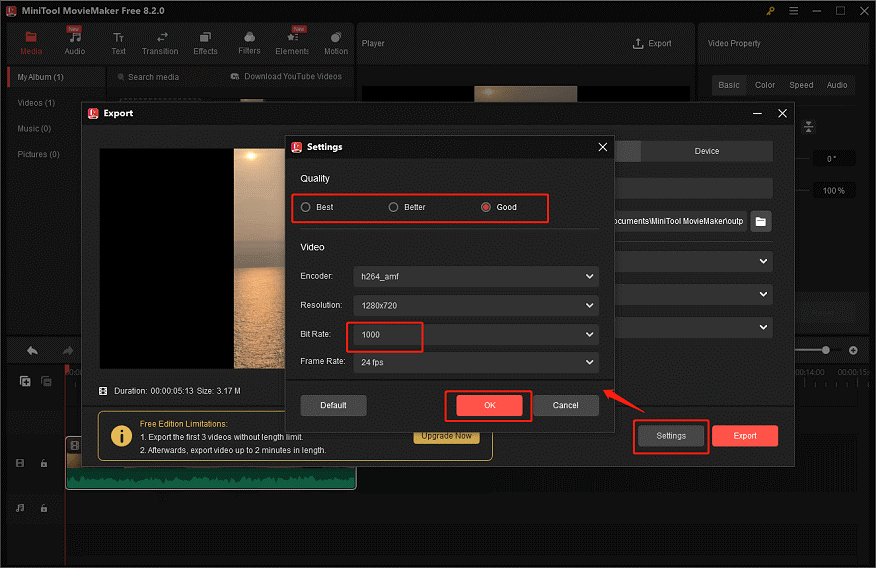Open the Effects tab
The height and width of the screenshot is (568, 876).
(205, 43)
